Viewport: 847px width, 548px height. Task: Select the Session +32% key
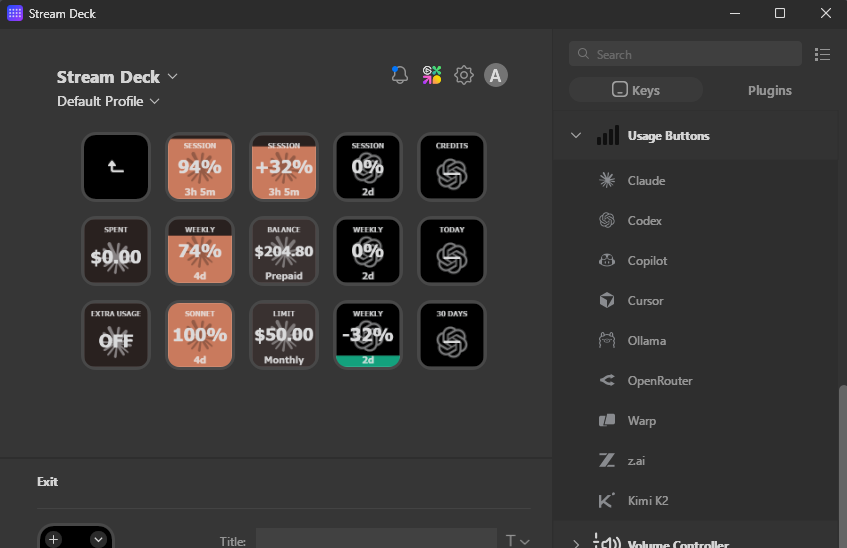[x=284, y=167]
